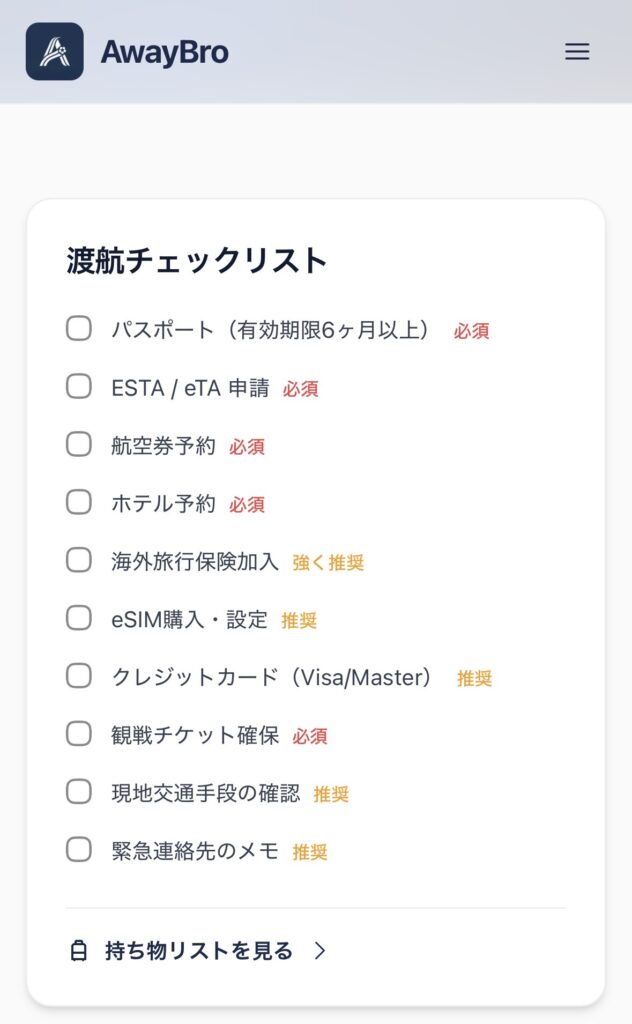632x1024 pixels.
Task: Click the 海外旅行保険加入 item label
Action: [195, 561]
